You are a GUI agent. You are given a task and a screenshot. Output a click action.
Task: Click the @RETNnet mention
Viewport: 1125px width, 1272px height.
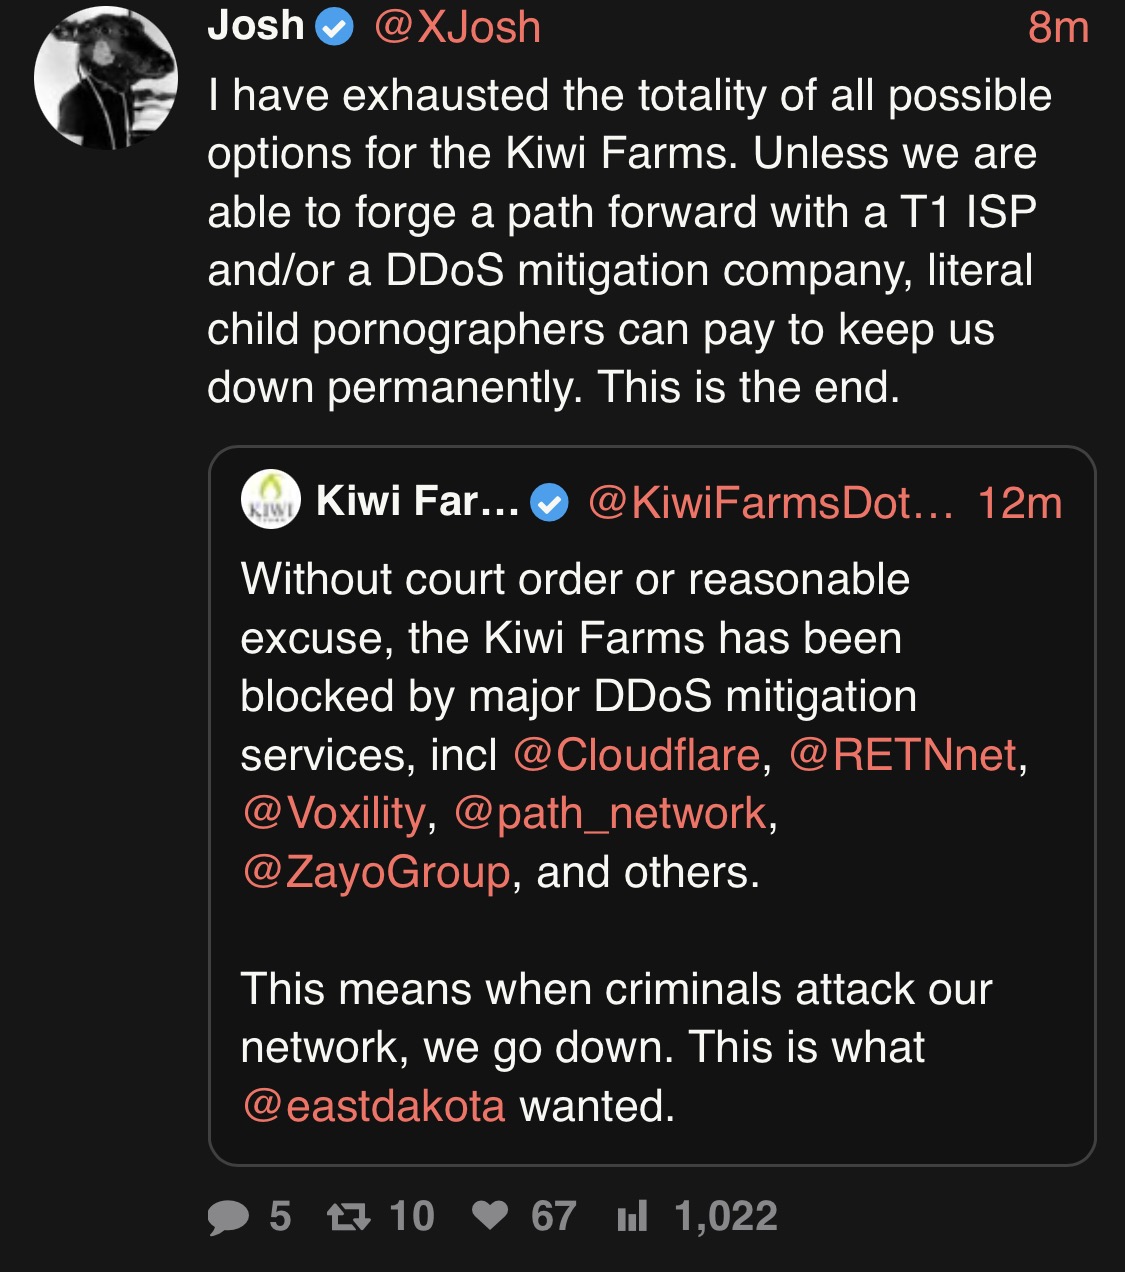903,755
